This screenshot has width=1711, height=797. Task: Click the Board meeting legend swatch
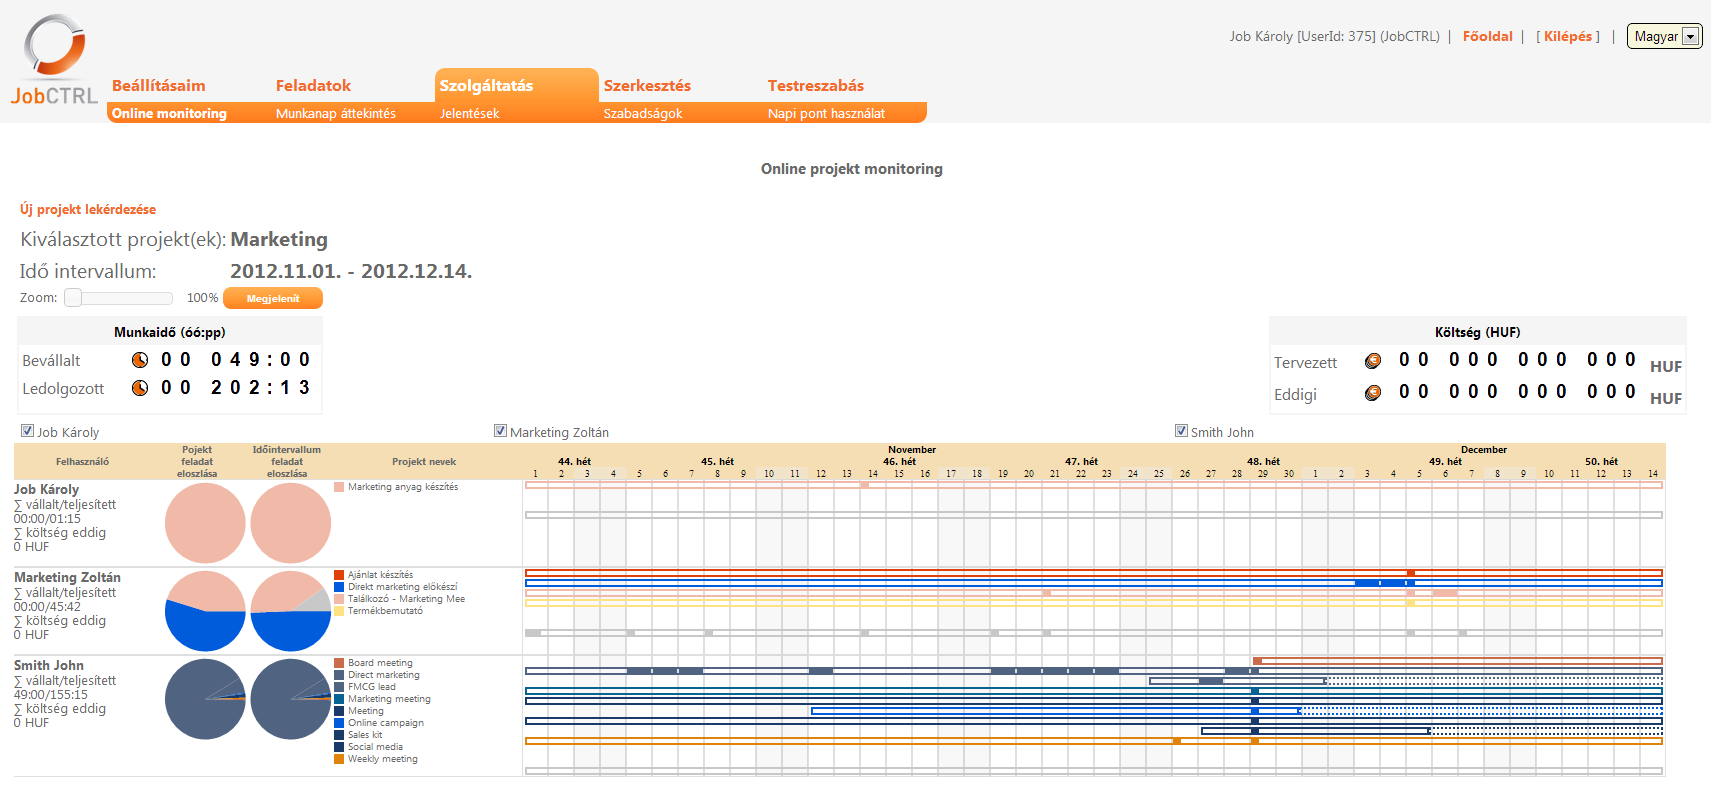tap(339, 663)
